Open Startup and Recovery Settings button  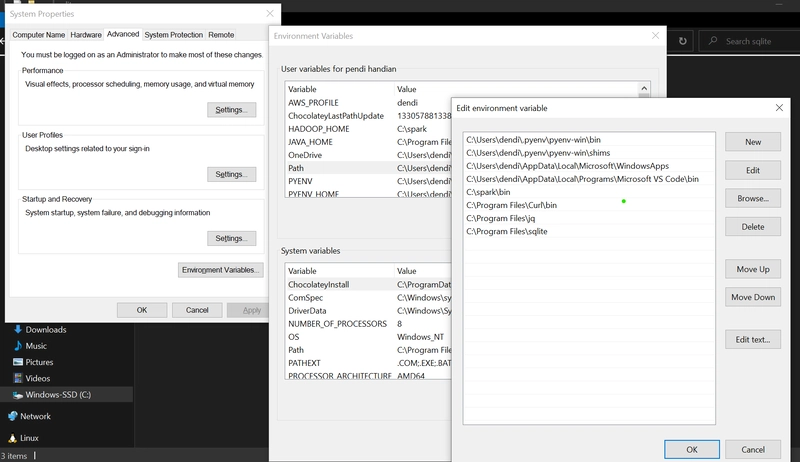(x=232, y=238)
